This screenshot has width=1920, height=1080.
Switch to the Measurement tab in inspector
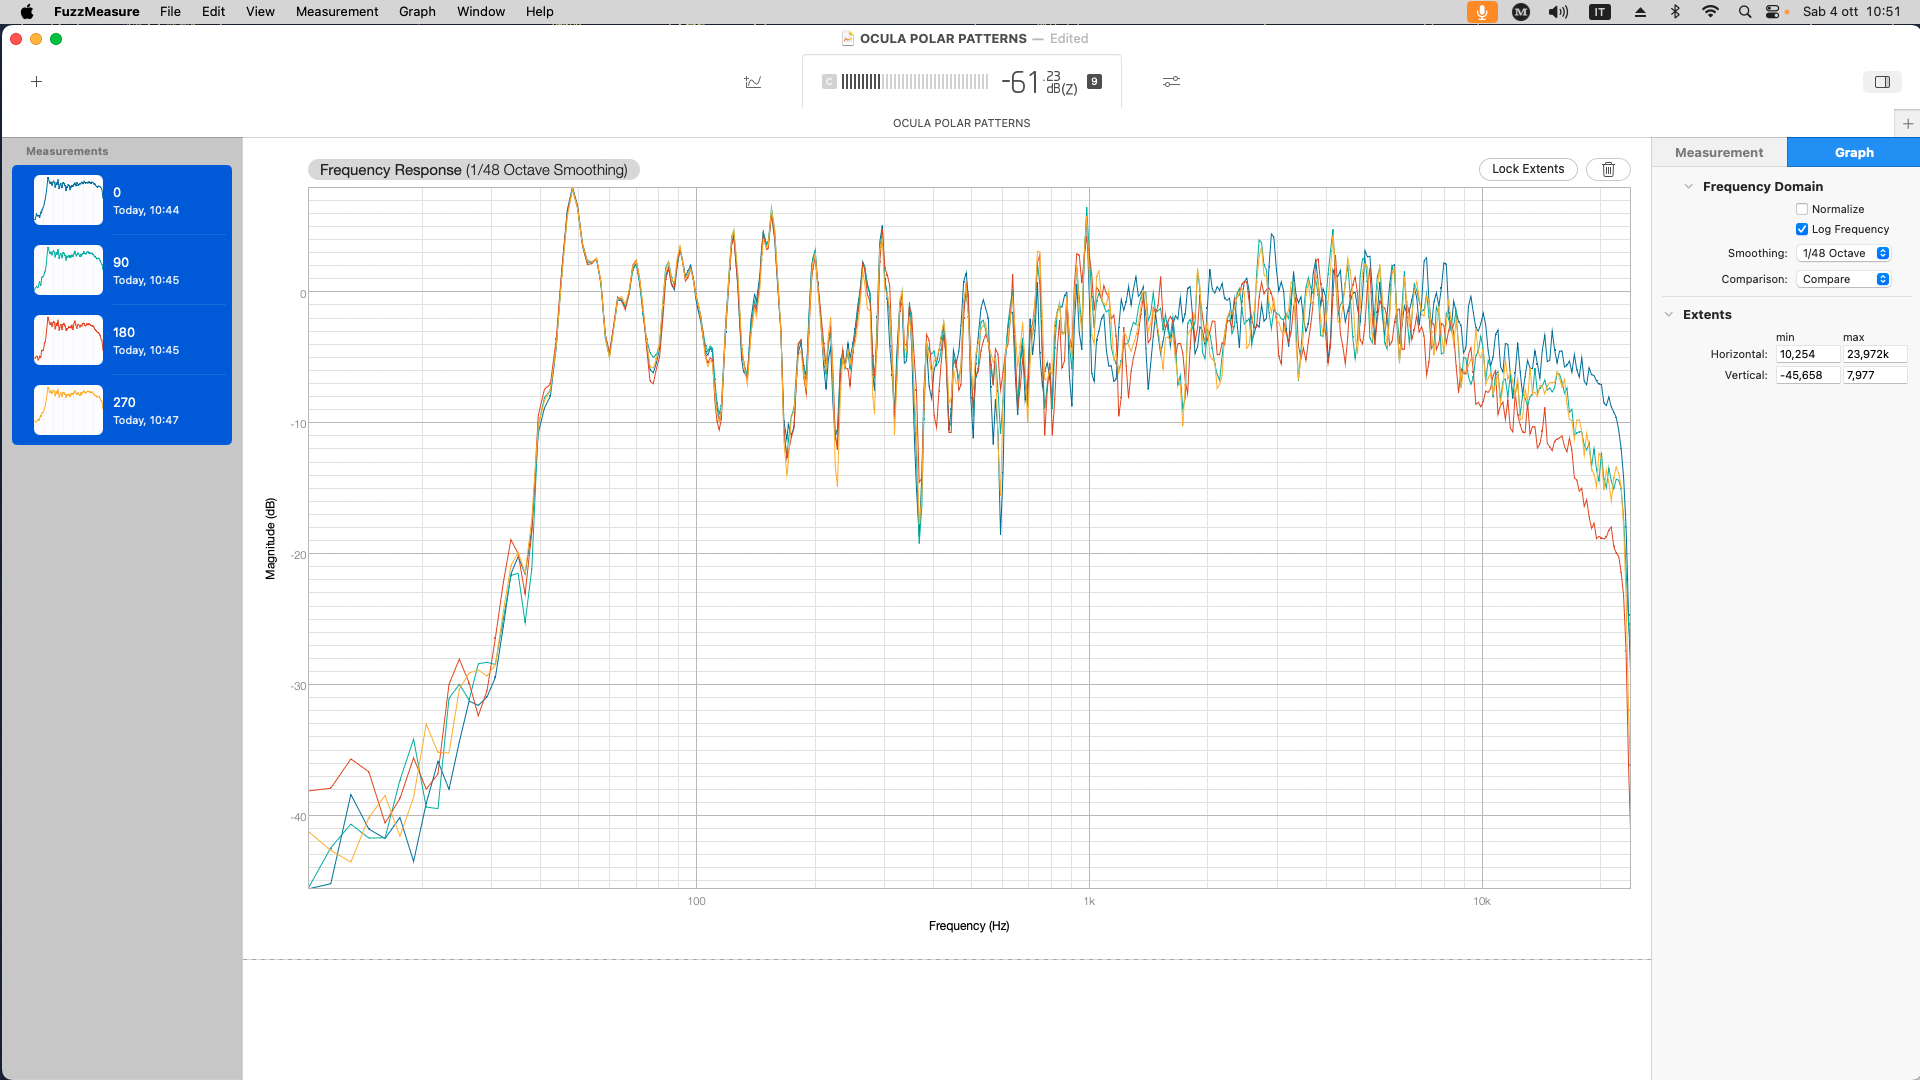[1719, 153]
